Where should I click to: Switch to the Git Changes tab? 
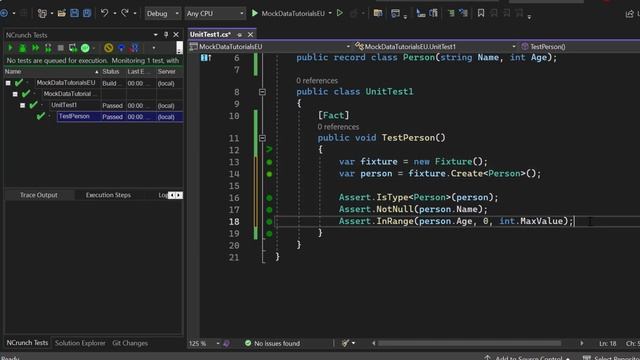pos(130,343)
